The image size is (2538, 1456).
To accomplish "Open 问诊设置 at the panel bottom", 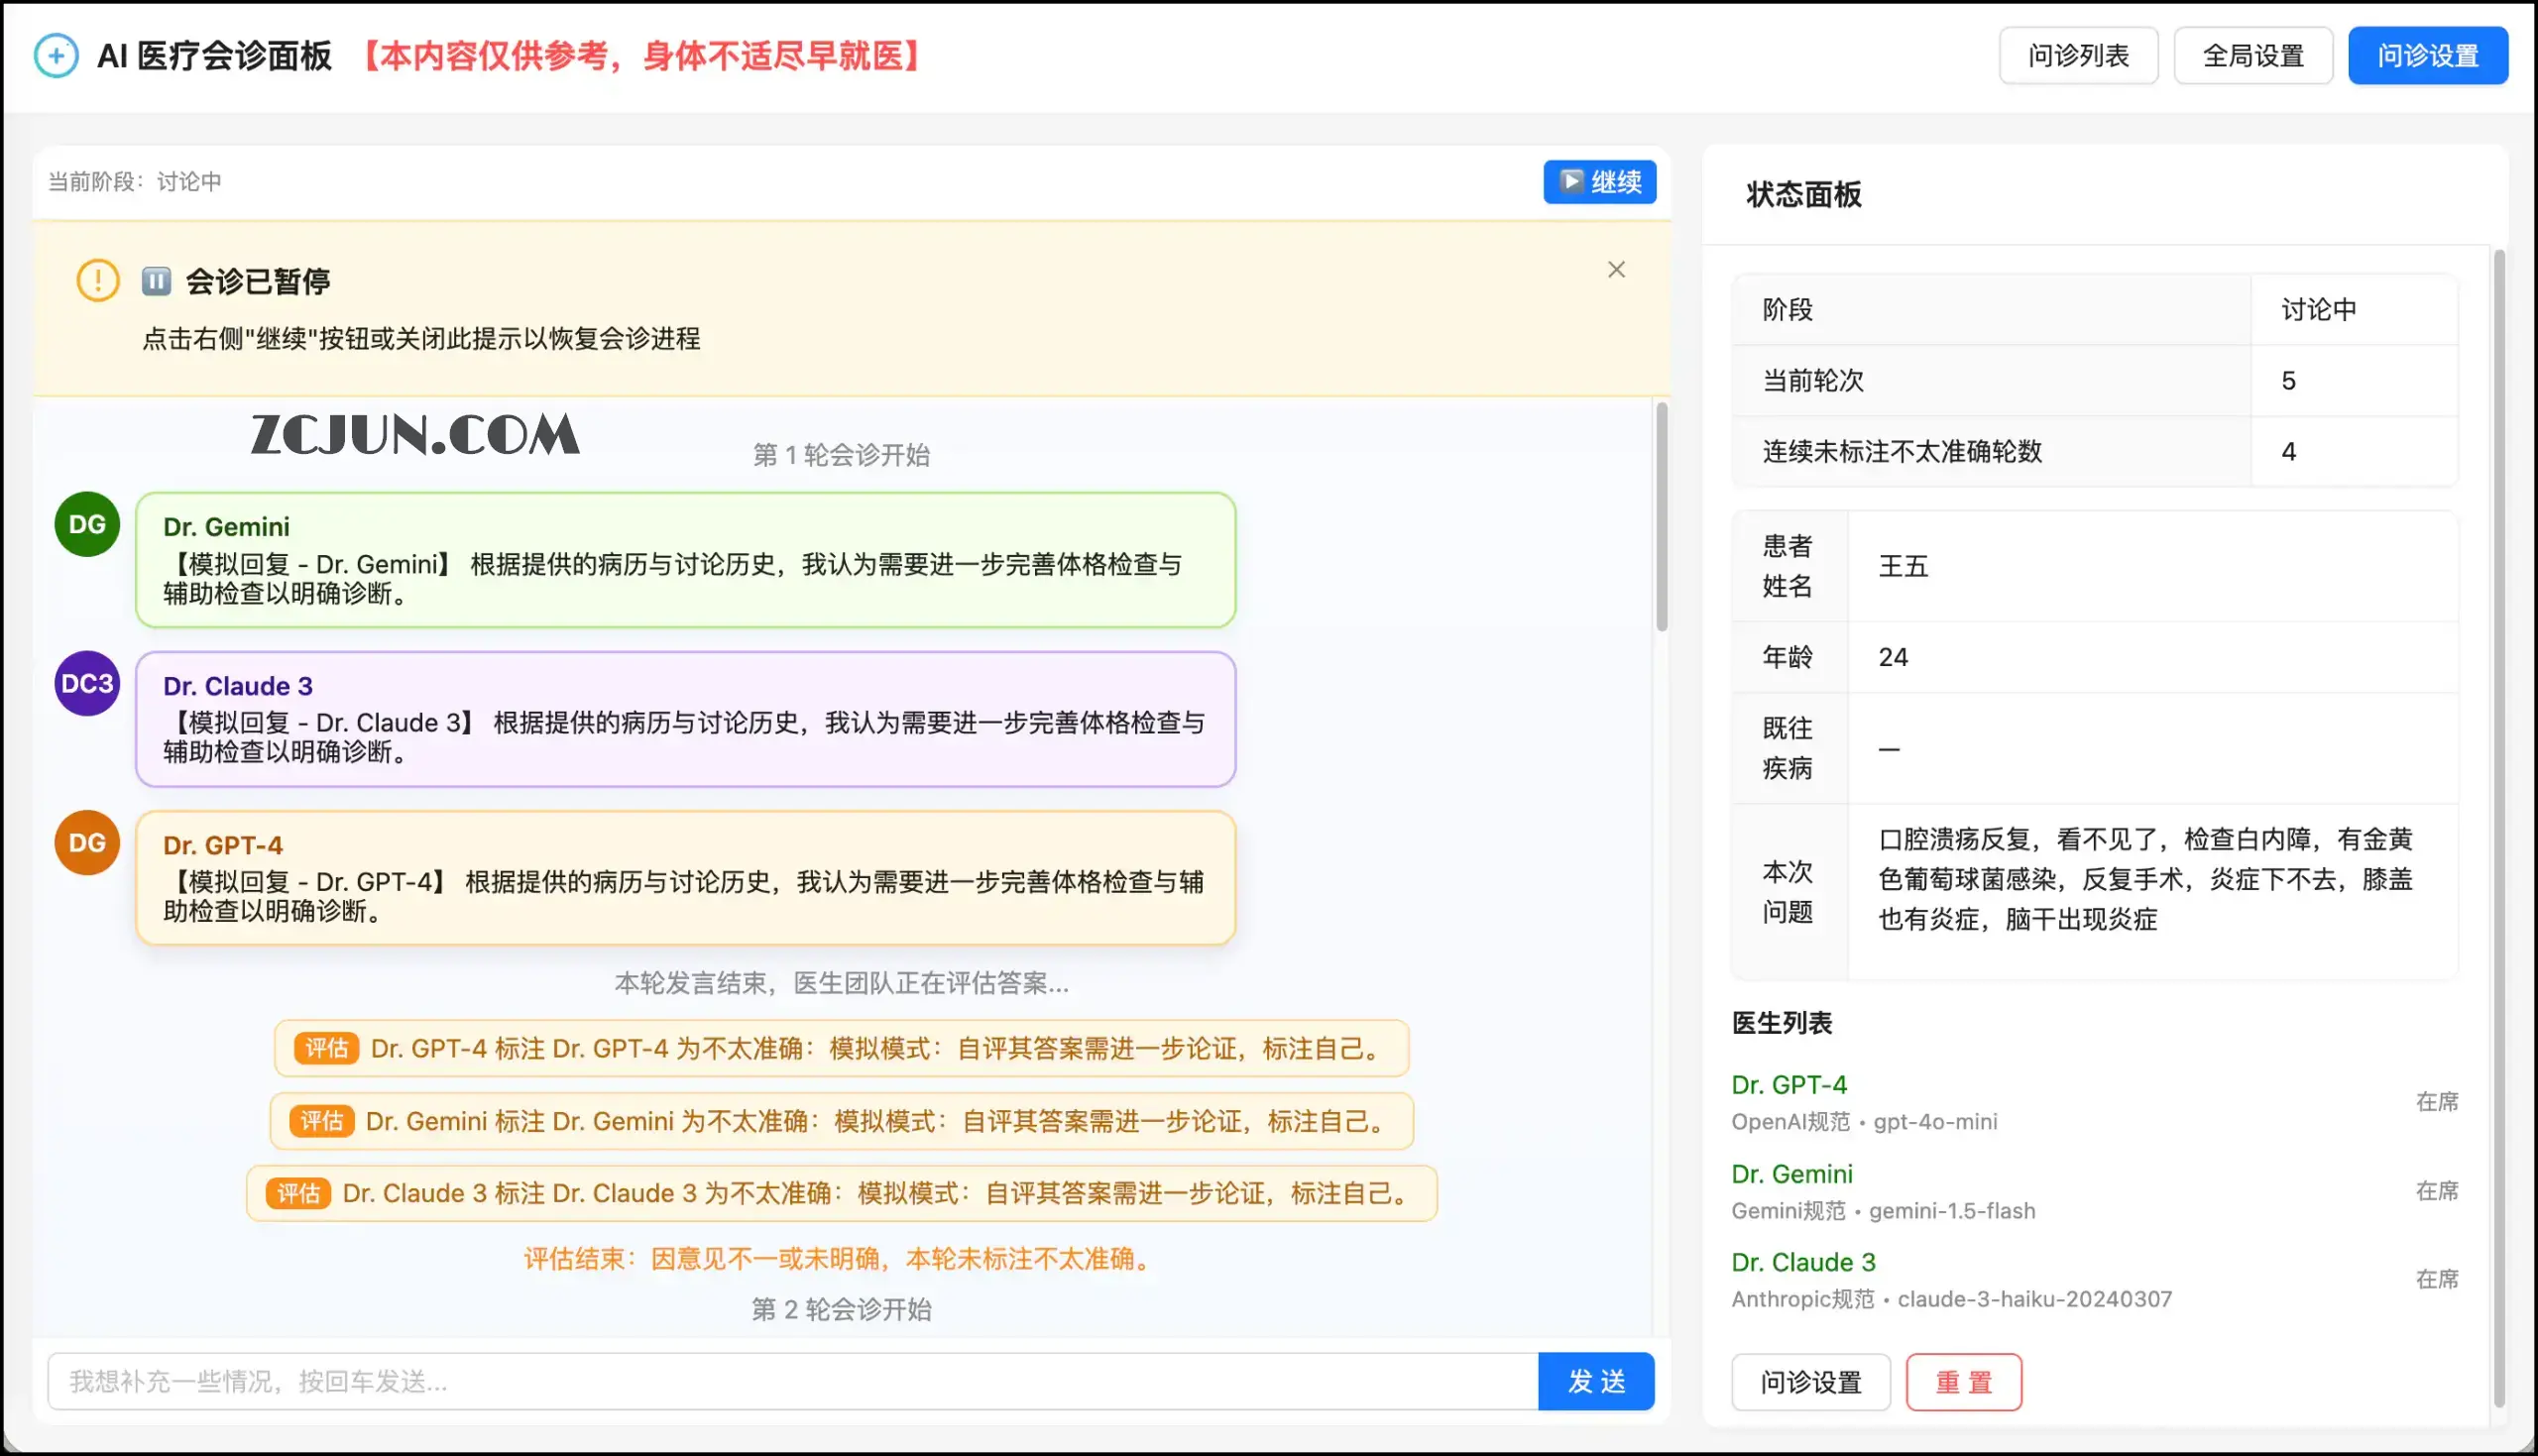I will [x=1810, y=1382].
